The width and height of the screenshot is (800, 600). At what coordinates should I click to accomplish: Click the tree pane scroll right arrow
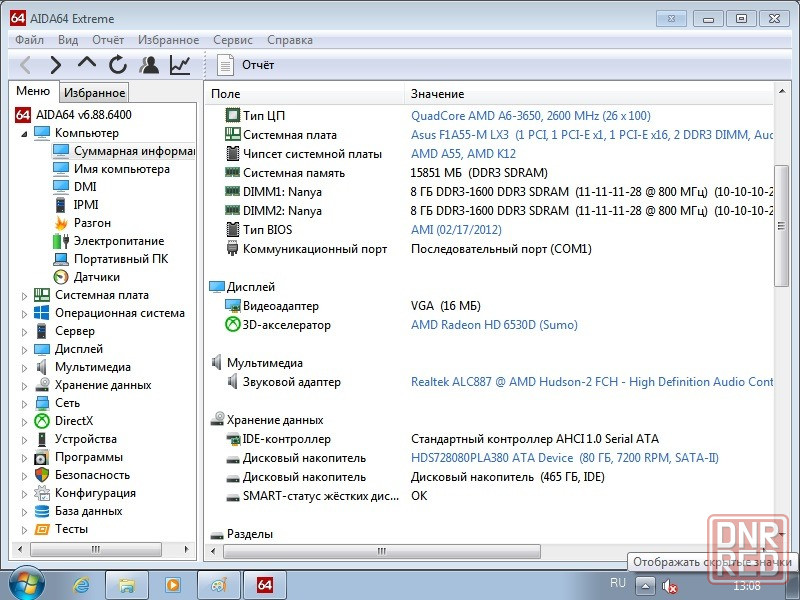pyautogui.click(x=186, y=549)
